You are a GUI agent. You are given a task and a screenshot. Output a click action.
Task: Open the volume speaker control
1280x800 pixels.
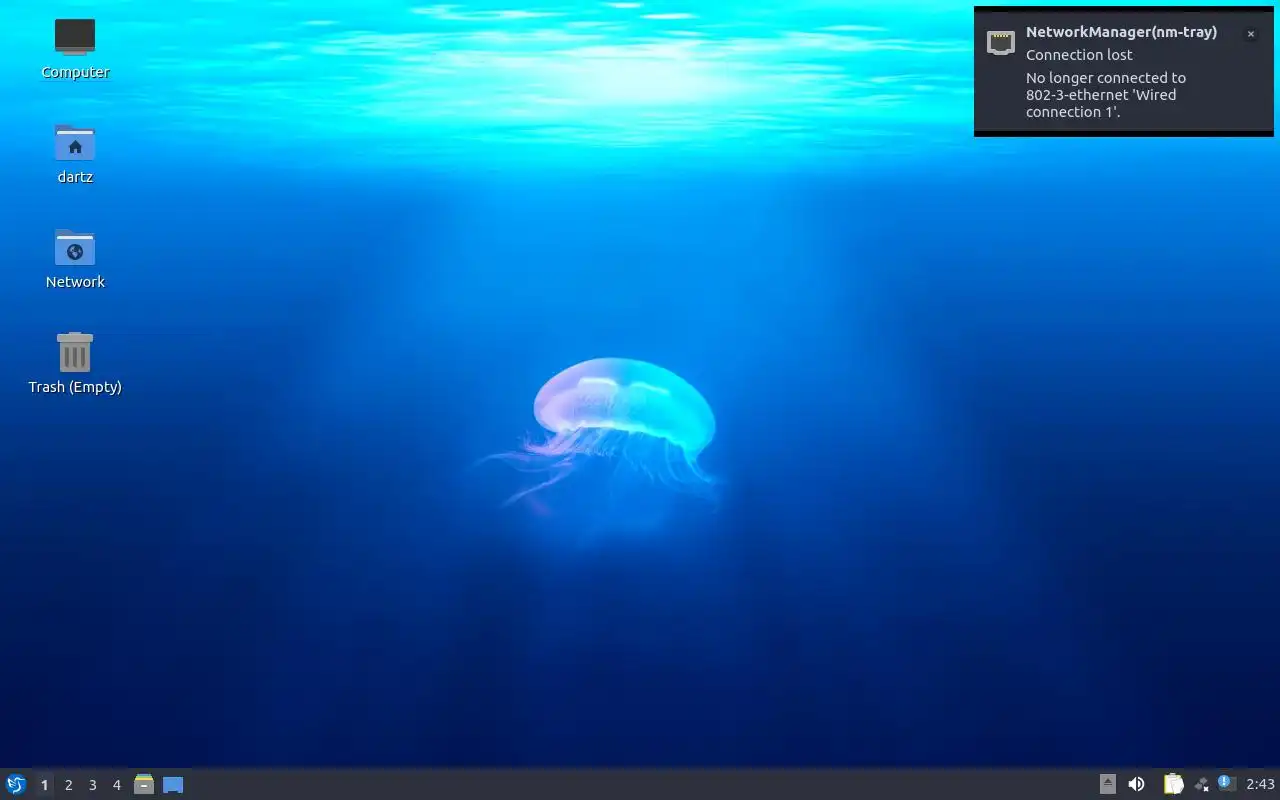click(x=1136, y=784)
